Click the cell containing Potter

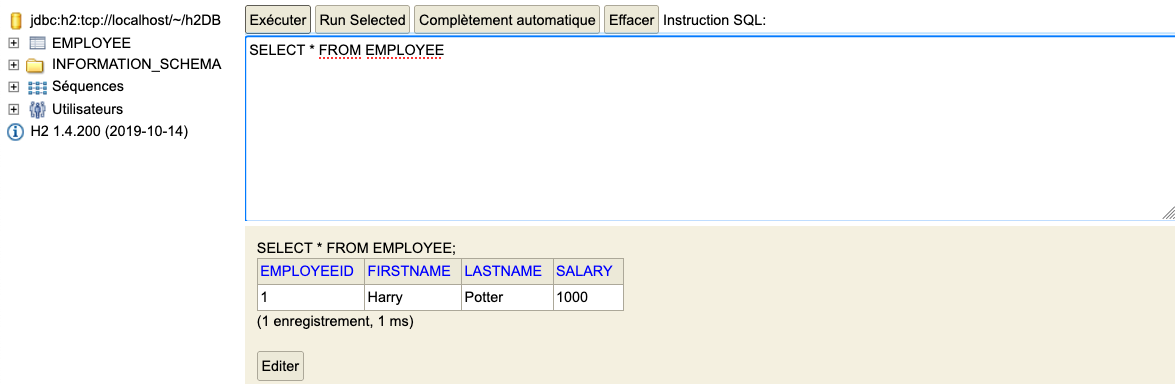[x=507, y=297]
